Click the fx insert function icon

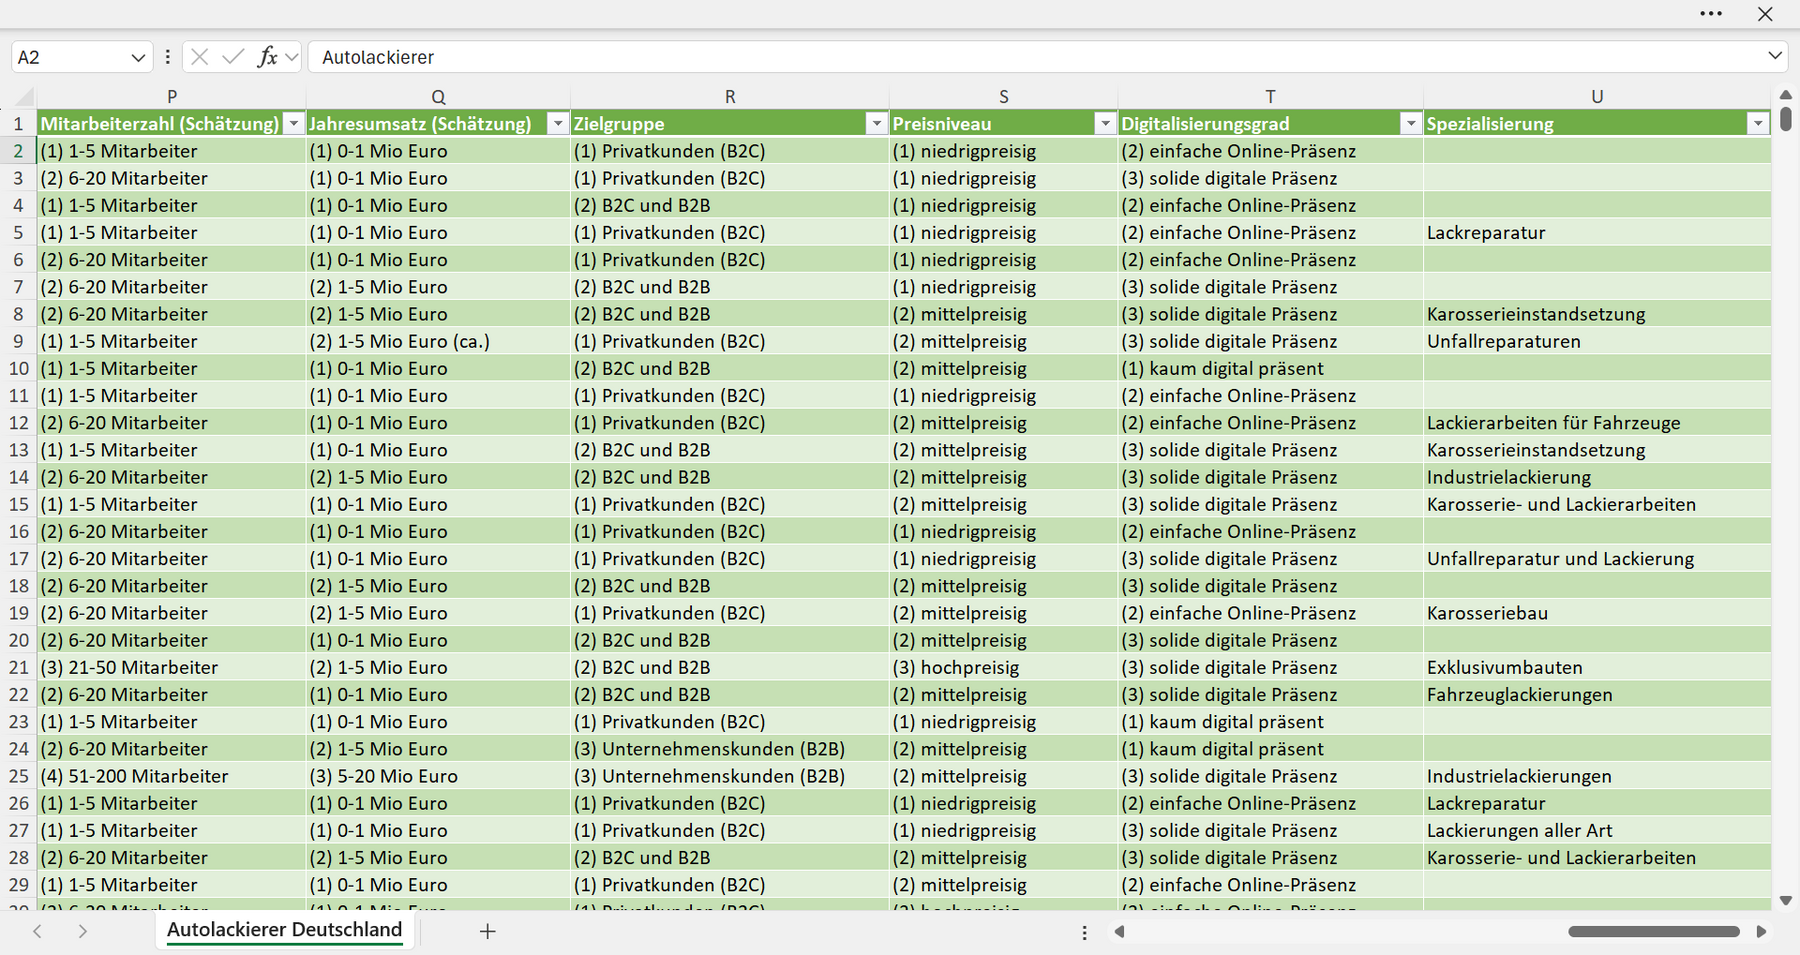[x=267, y=57]
